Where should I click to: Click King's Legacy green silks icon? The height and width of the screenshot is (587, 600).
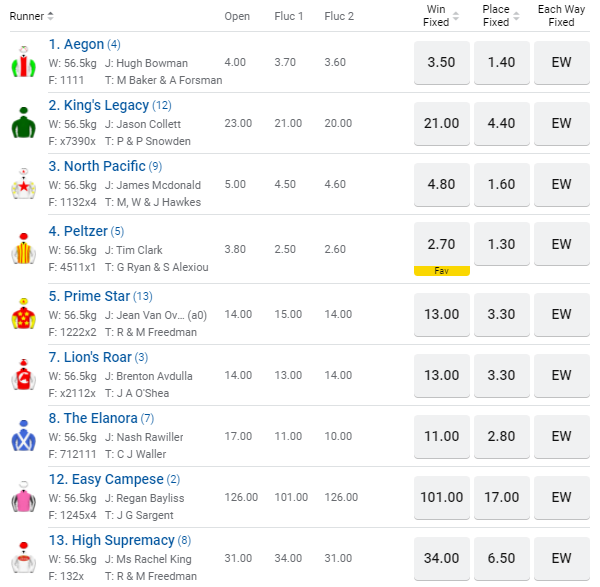22,123
